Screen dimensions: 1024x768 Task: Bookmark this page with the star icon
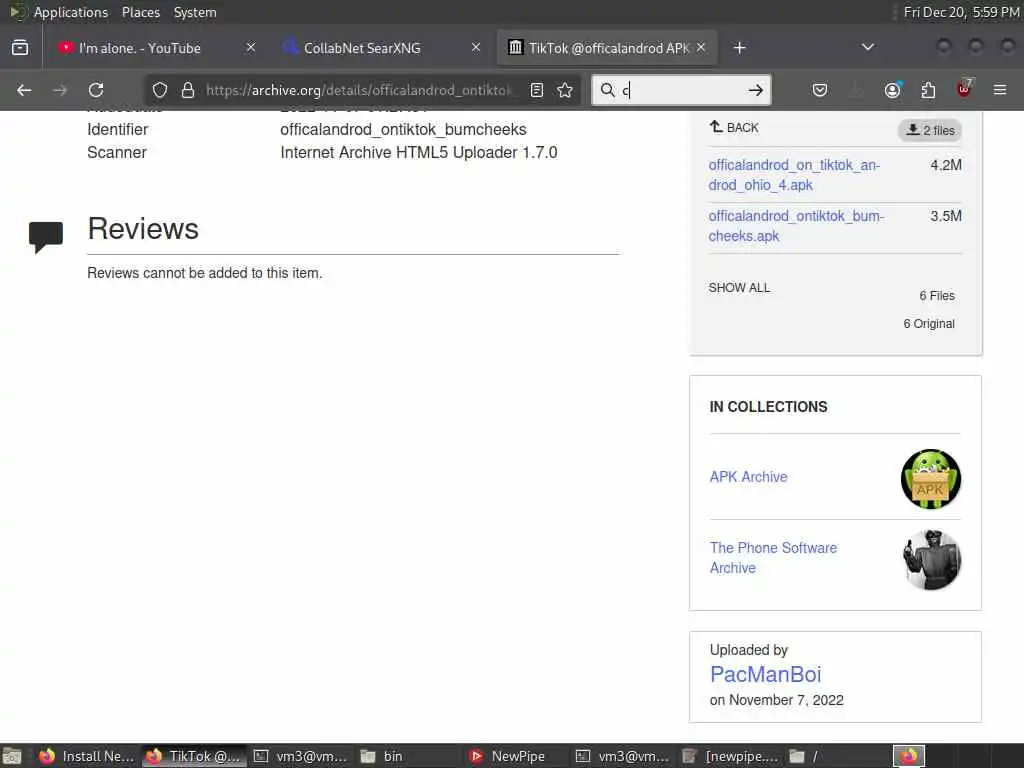click(x=565, y=90)
